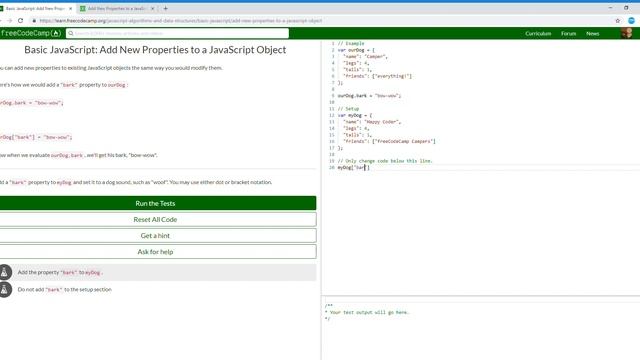Screen dimensions: 640x360
Task: Click the lesson title heading
Action: coord(155,50)
